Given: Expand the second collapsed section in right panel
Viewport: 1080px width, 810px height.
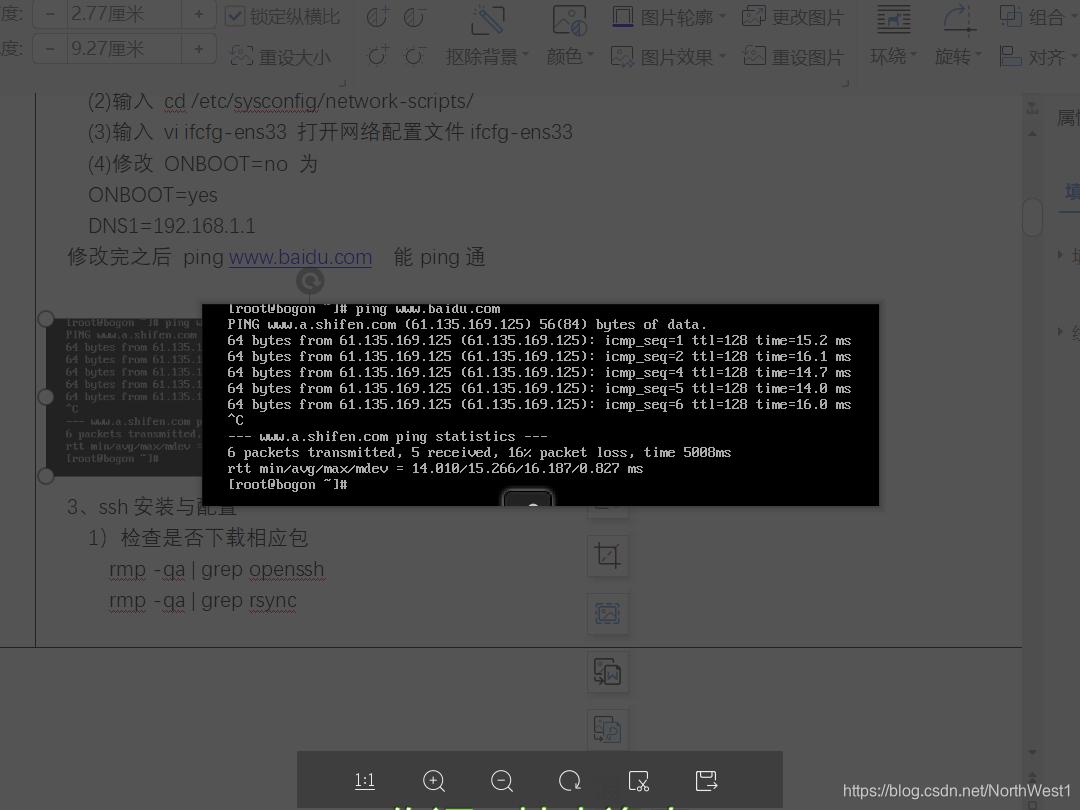Looking at the screenshot, I should tap(1061, 331).
